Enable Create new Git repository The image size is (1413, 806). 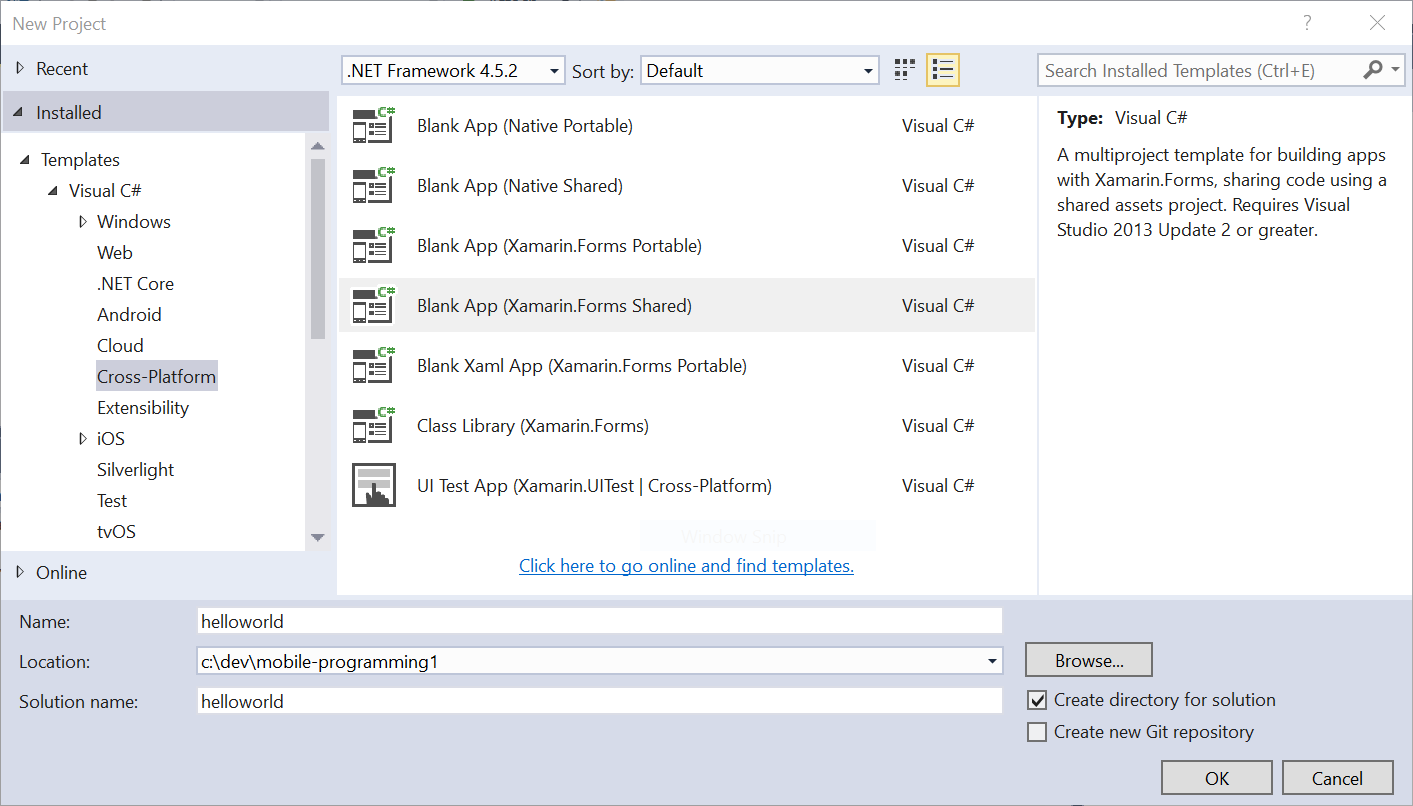click(x=1037, y=732)
